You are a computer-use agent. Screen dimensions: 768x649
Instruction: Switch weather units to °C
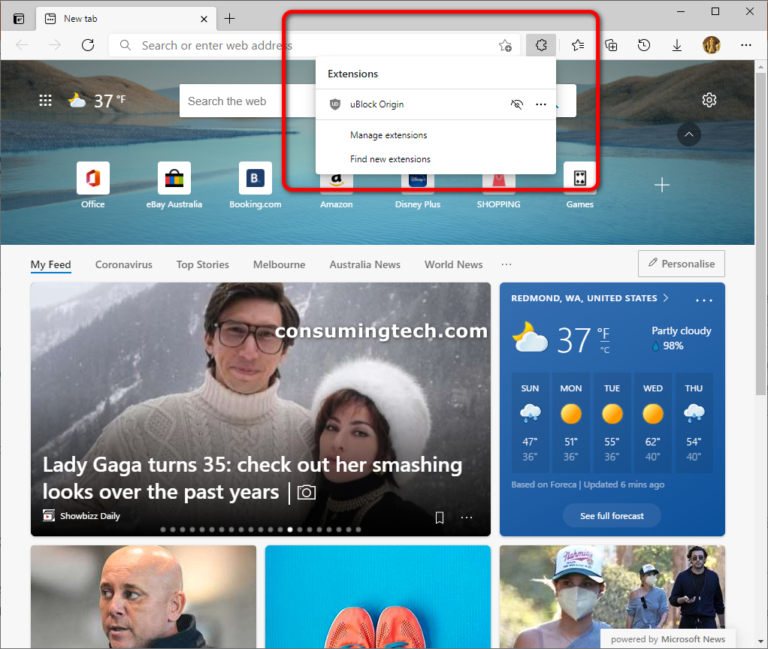tap(605, 350)
